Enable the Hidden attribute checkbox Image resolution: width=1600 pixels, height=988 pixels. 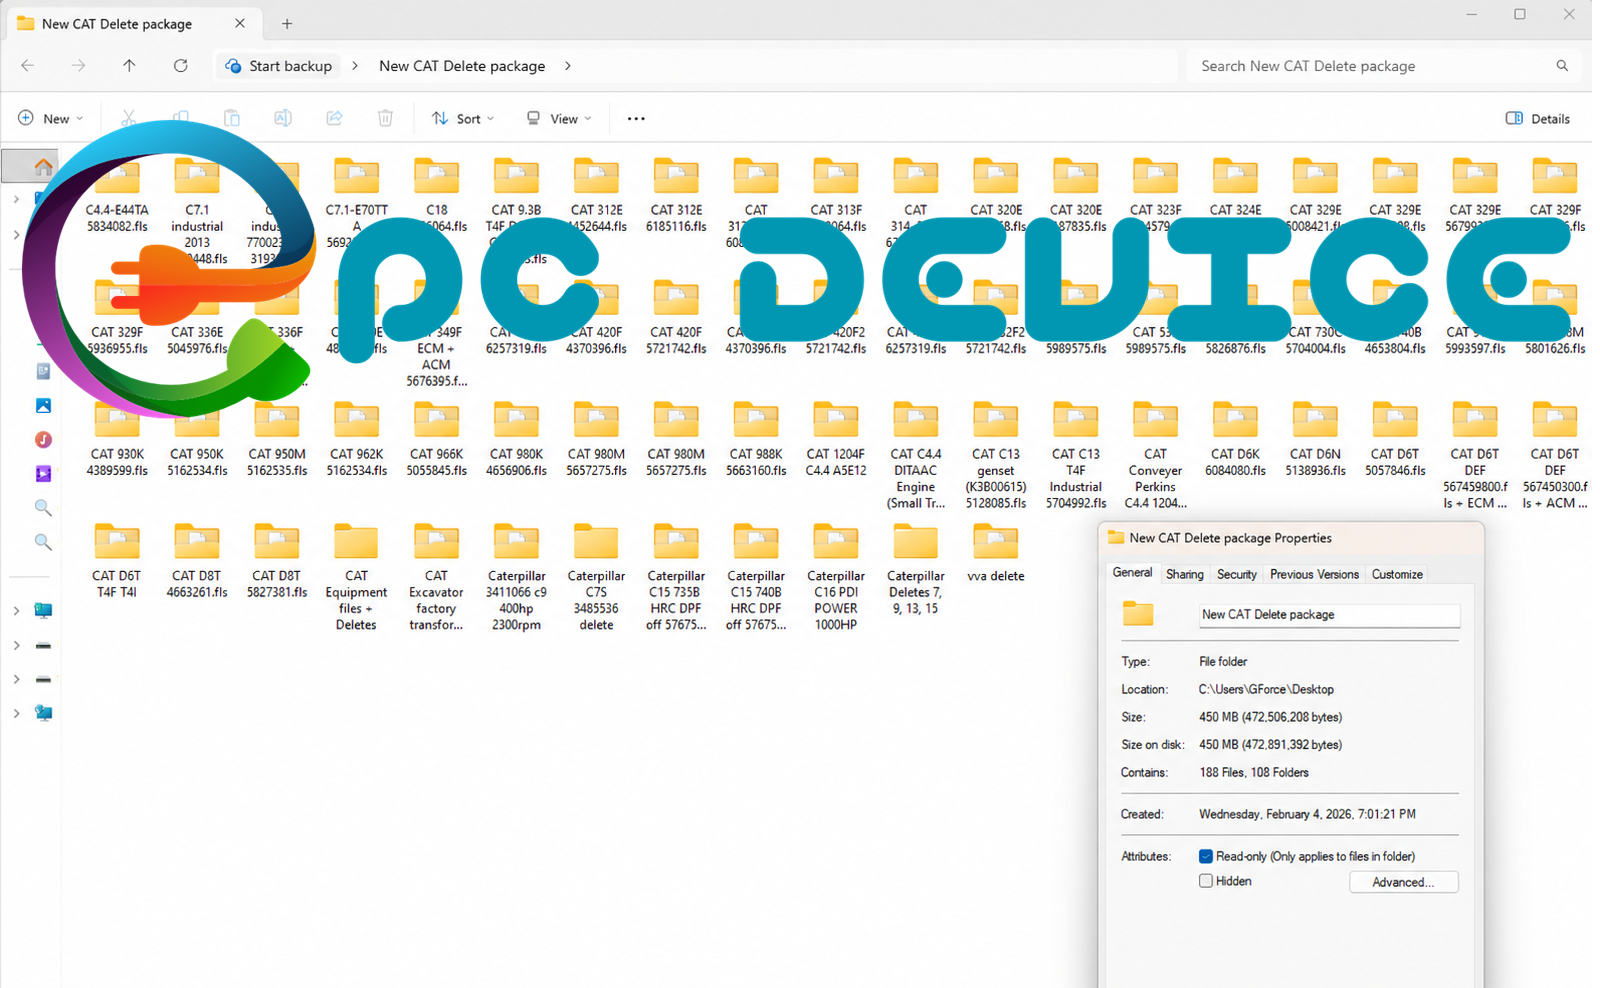[1206, 881]
